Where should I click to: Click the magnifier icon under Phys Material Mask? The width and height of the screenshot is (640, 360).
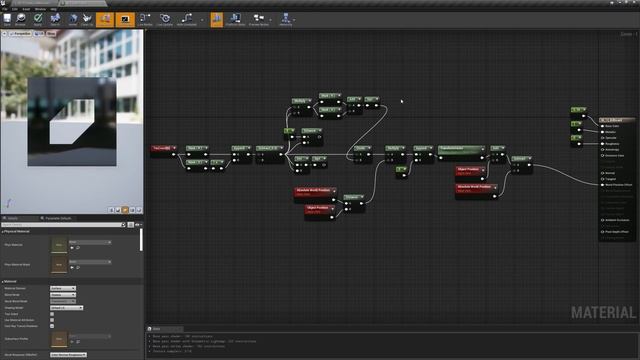(x=78, y=267)
